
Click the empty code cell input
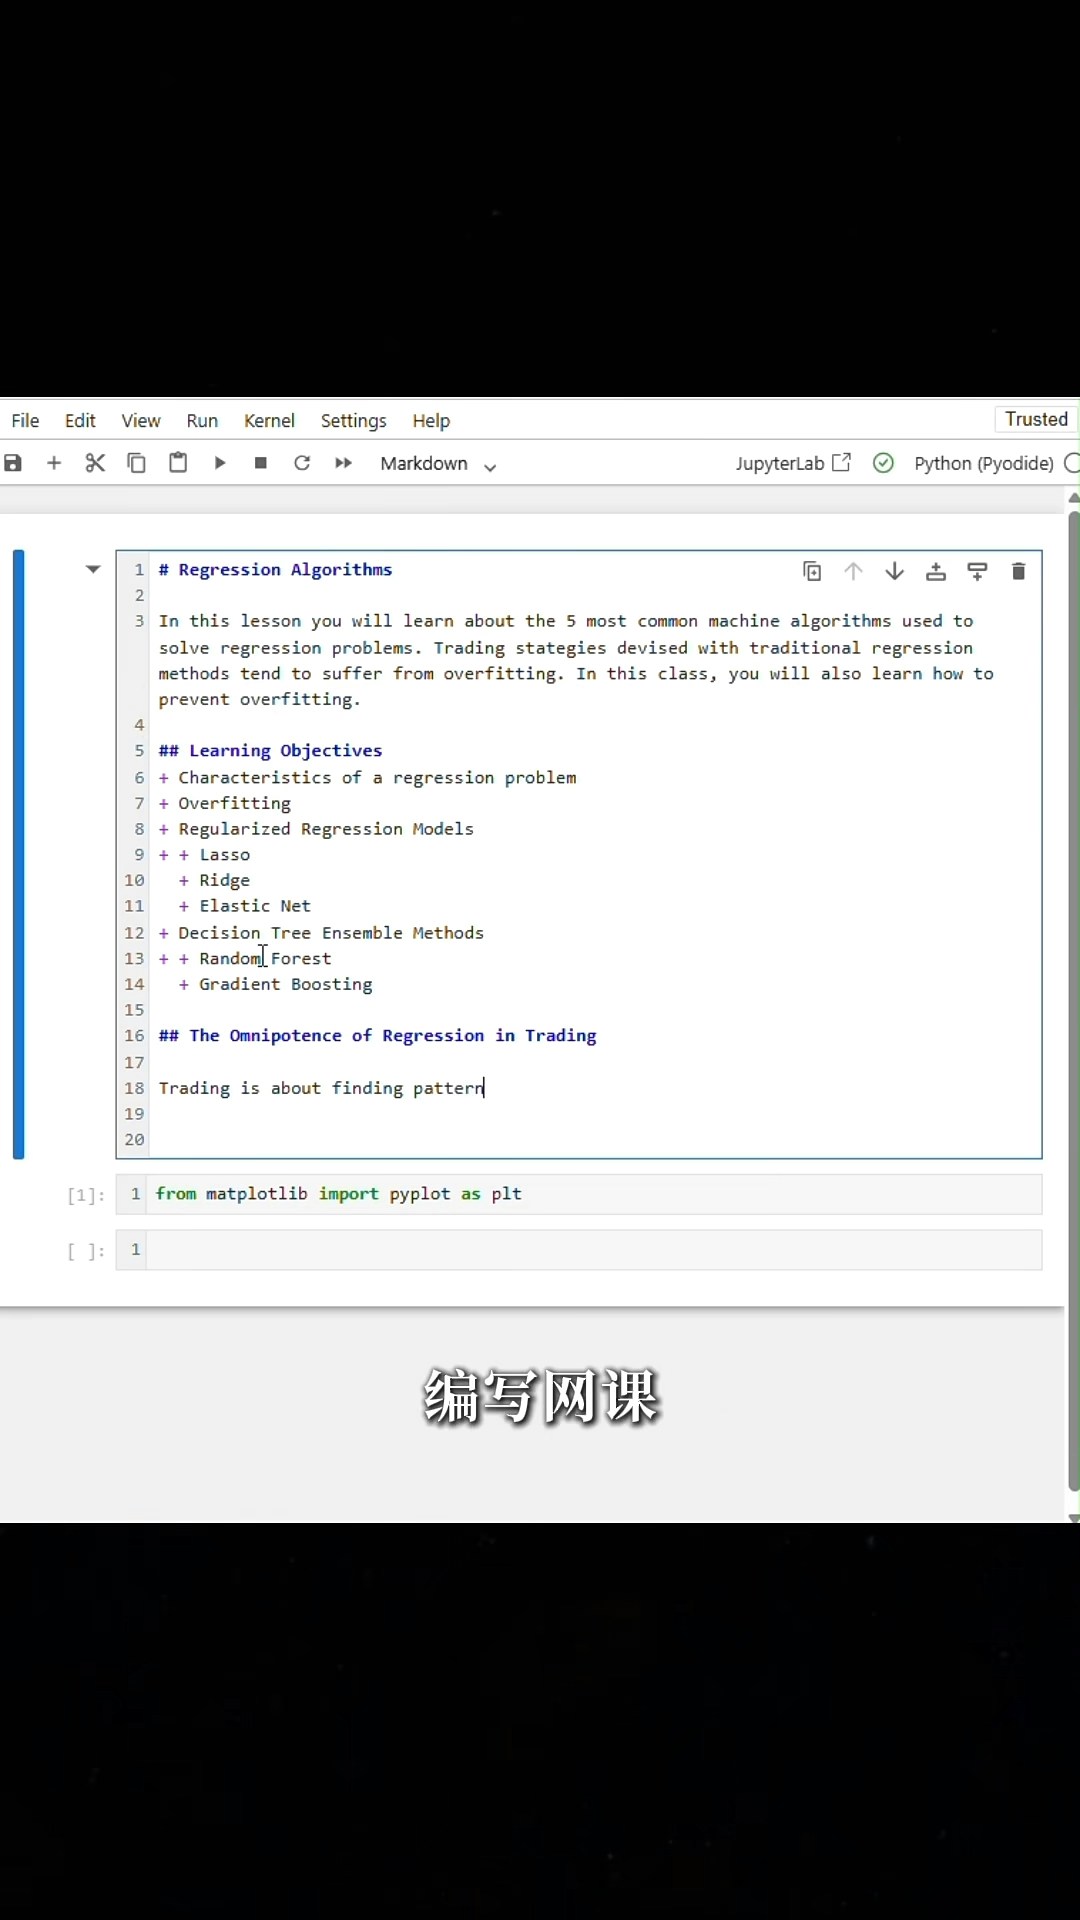pyautogui.click(x=594, y=1250)
